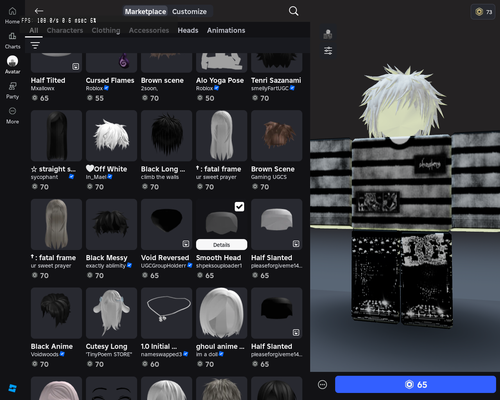Image resolution: width=500 pixels, height=400 pixels.
Task: Open avatar preview settings sliders icon
Action: point(328,51)
